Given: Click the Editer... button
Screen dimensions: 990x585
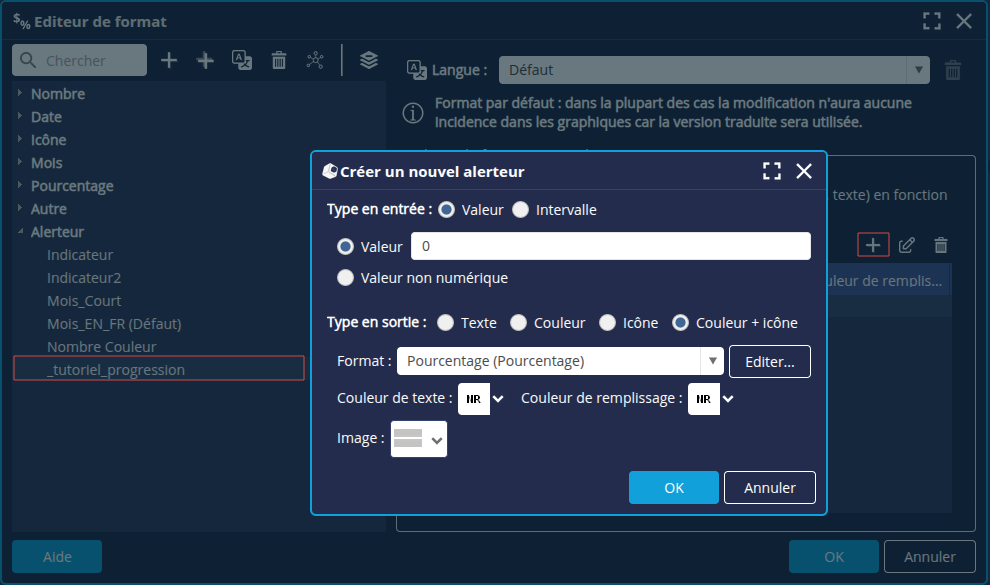Looking at the screenshot, I should 769,361.
